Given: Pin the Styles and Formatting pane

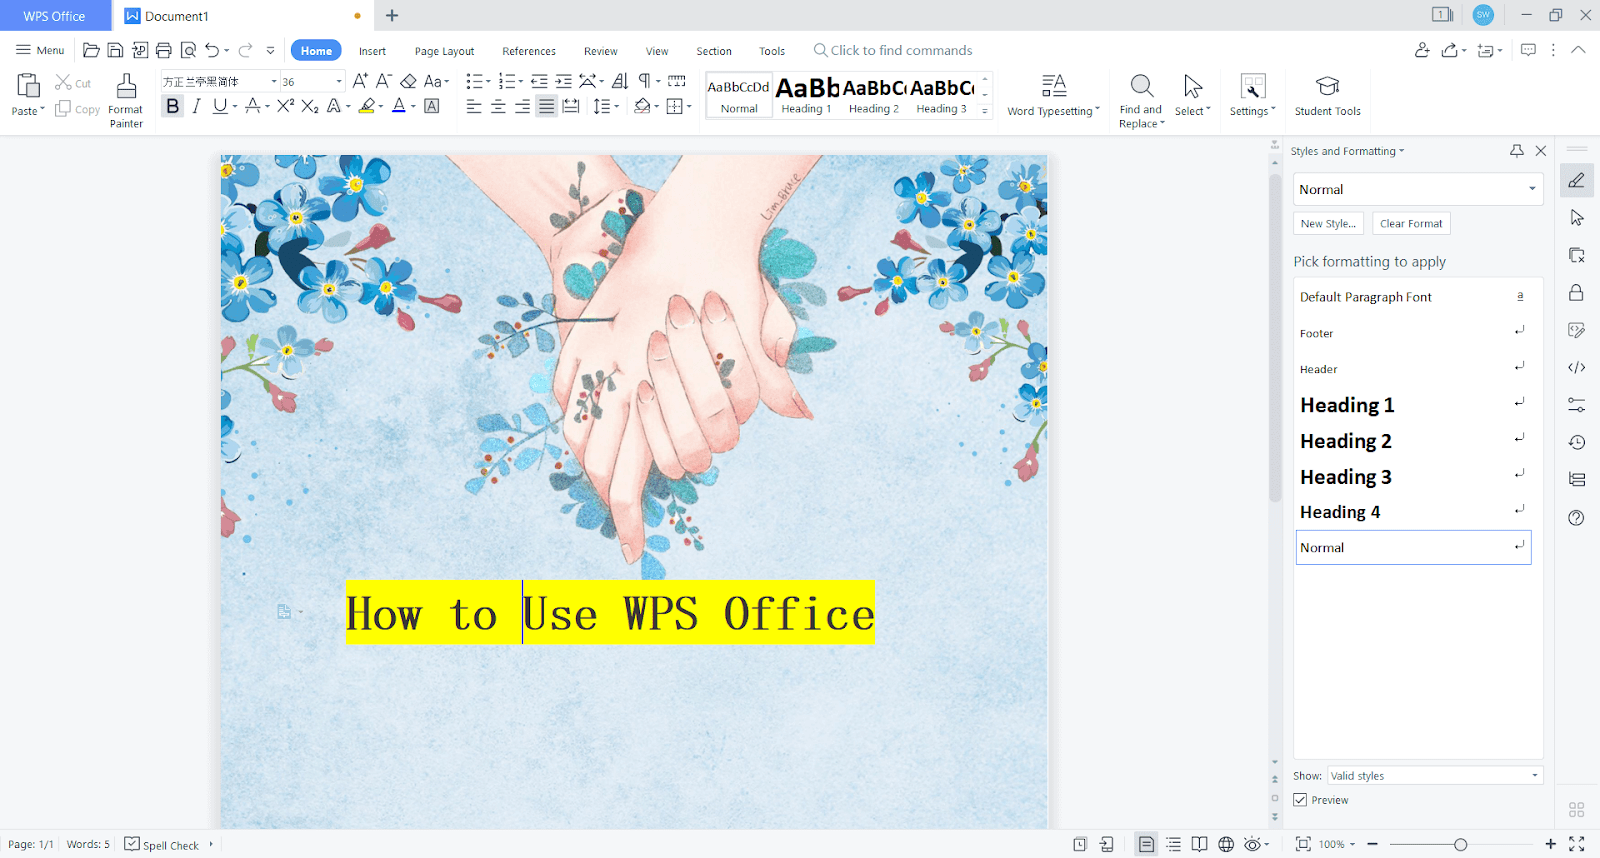Looking at the screenshot, I should tap(1517, 151).
